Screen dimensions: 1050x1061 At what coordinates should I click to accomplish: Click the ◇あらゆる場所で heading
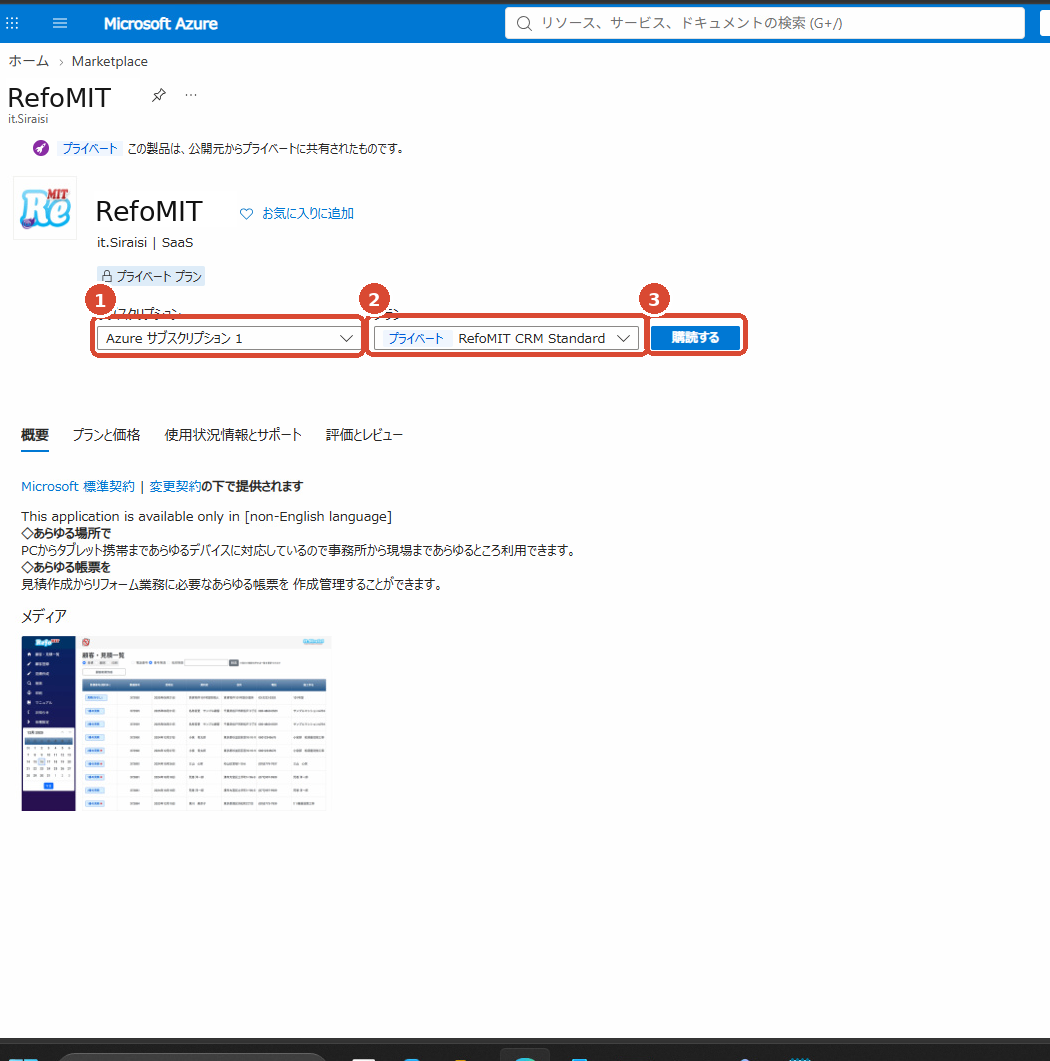coord(66,533)
